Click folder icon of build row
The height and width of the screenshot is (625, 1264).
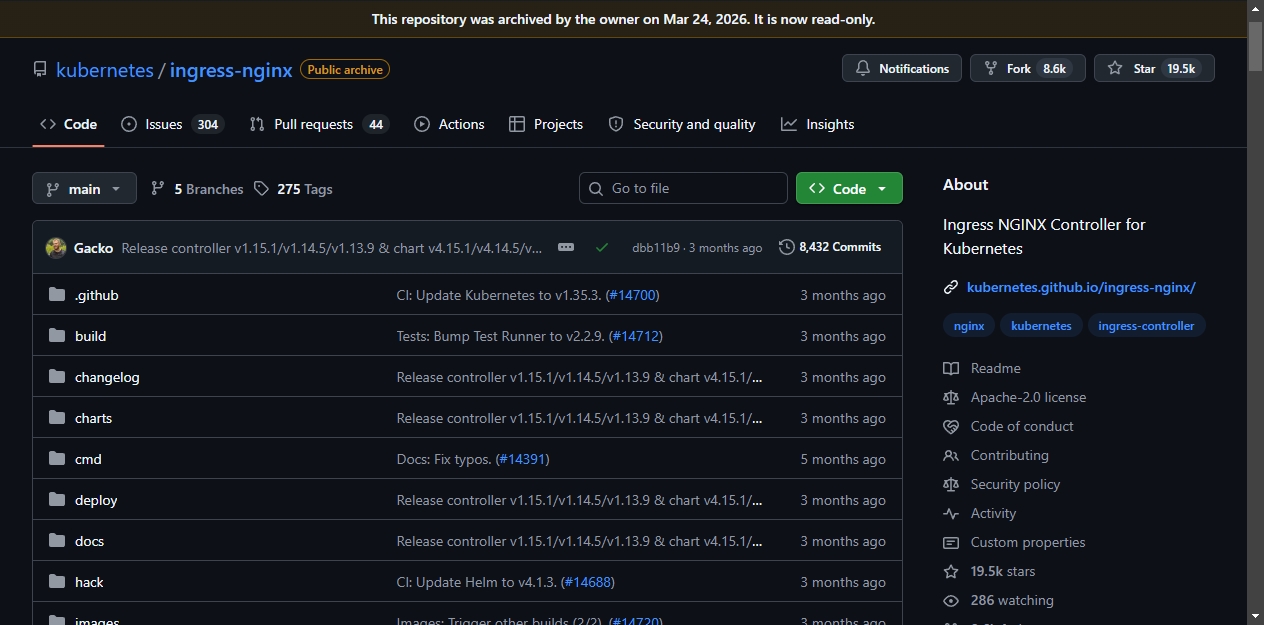57,336
